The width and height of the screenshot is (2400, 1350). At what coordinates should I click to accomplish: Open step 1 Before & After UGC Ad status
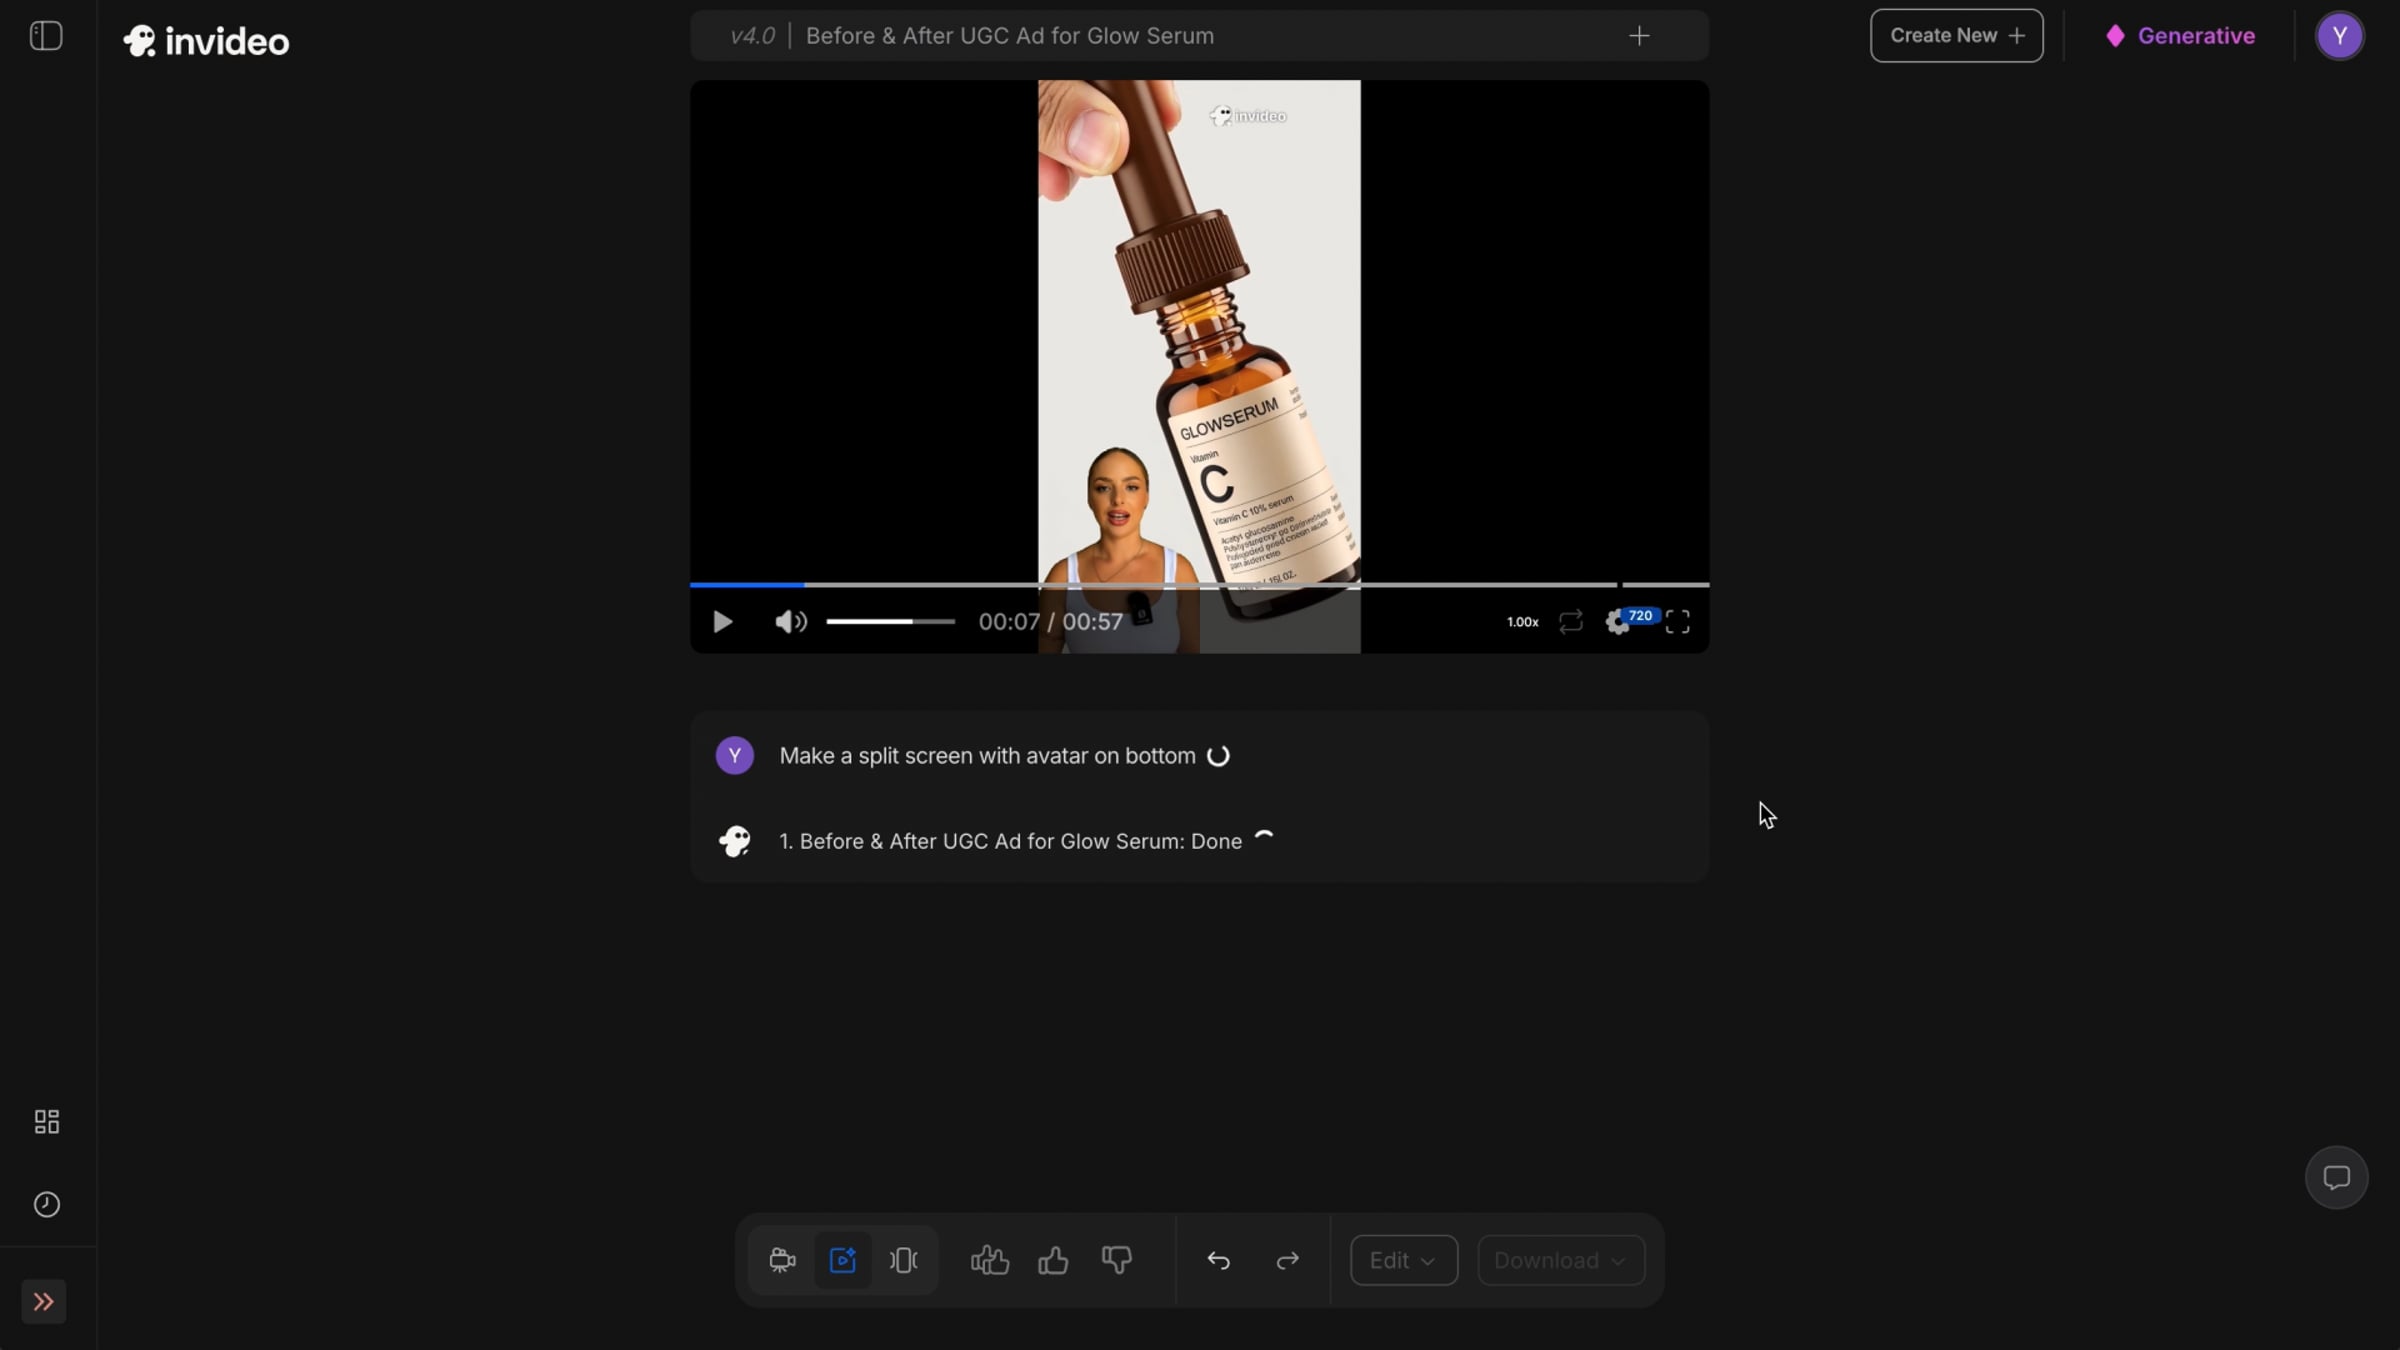[x=1010, y=842]
